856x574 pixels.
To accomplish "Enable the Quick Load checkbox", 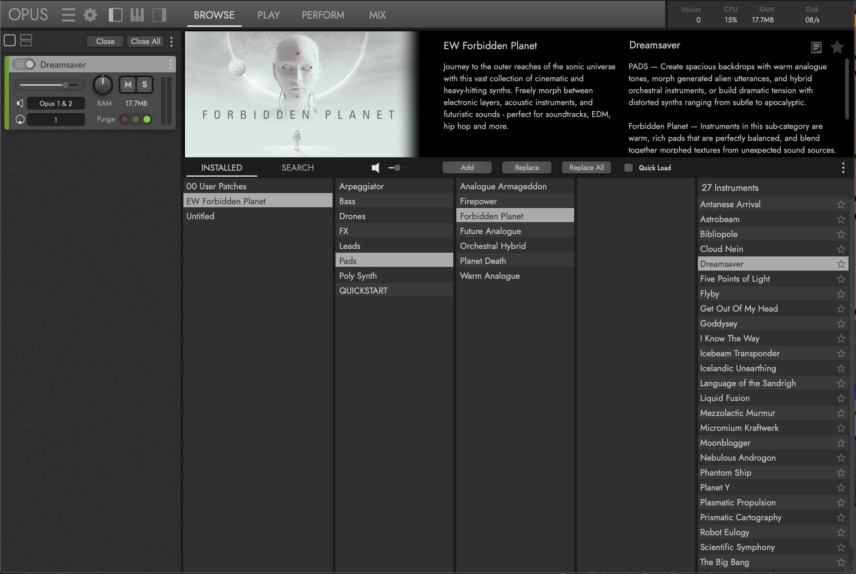I will click(x=628, y=168).
